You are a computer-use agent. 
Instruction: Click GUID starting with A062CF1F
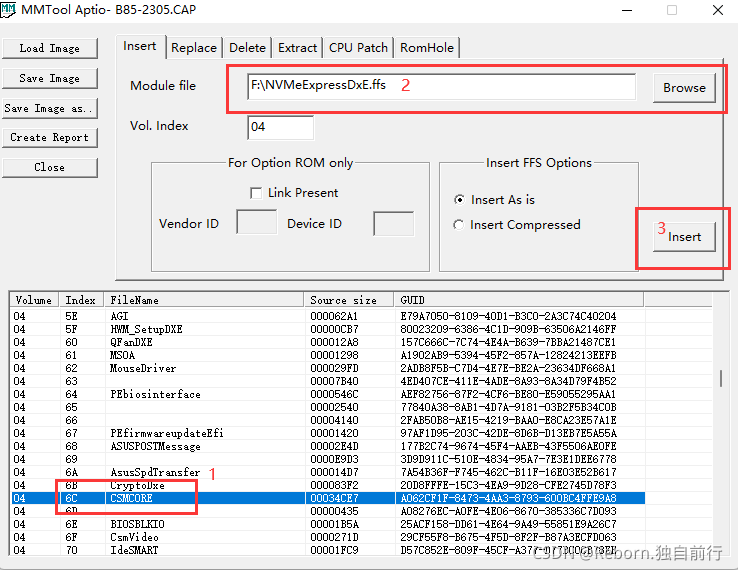pyautogui.click(x=508, y=498)
